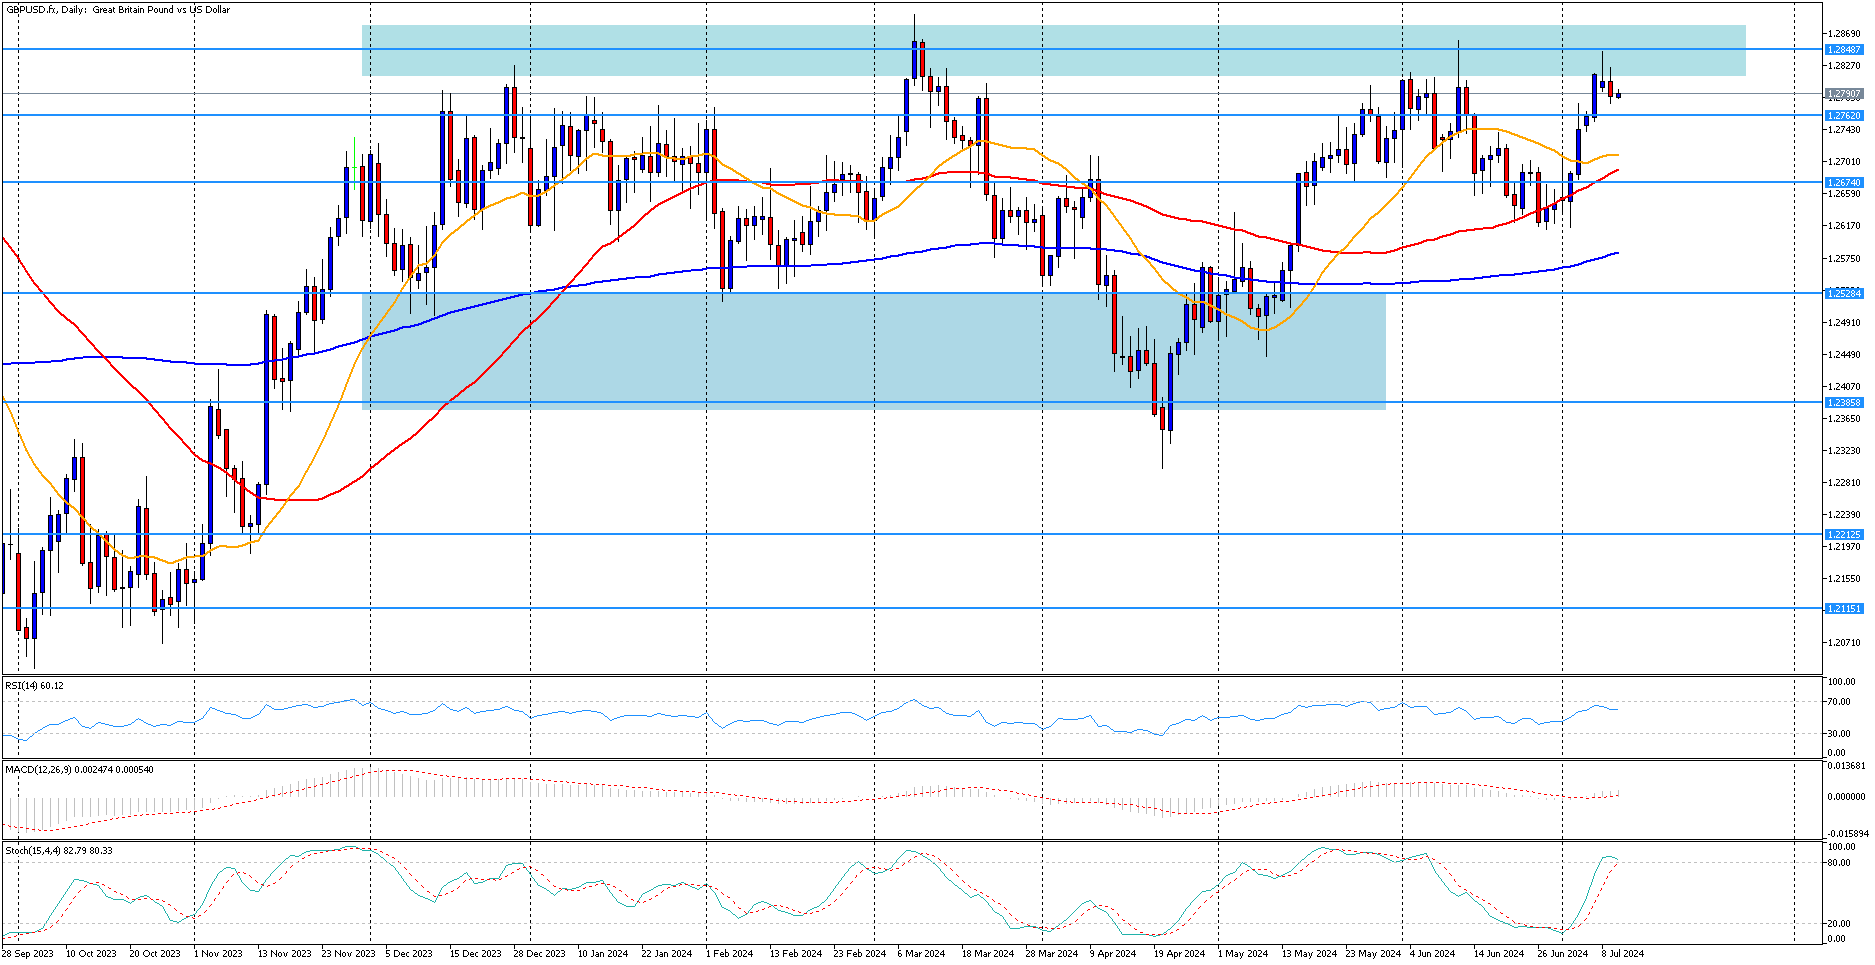1875x965 pixels.
Task: Click the 1.22810 price scale label
Action: click(1844, 483)
